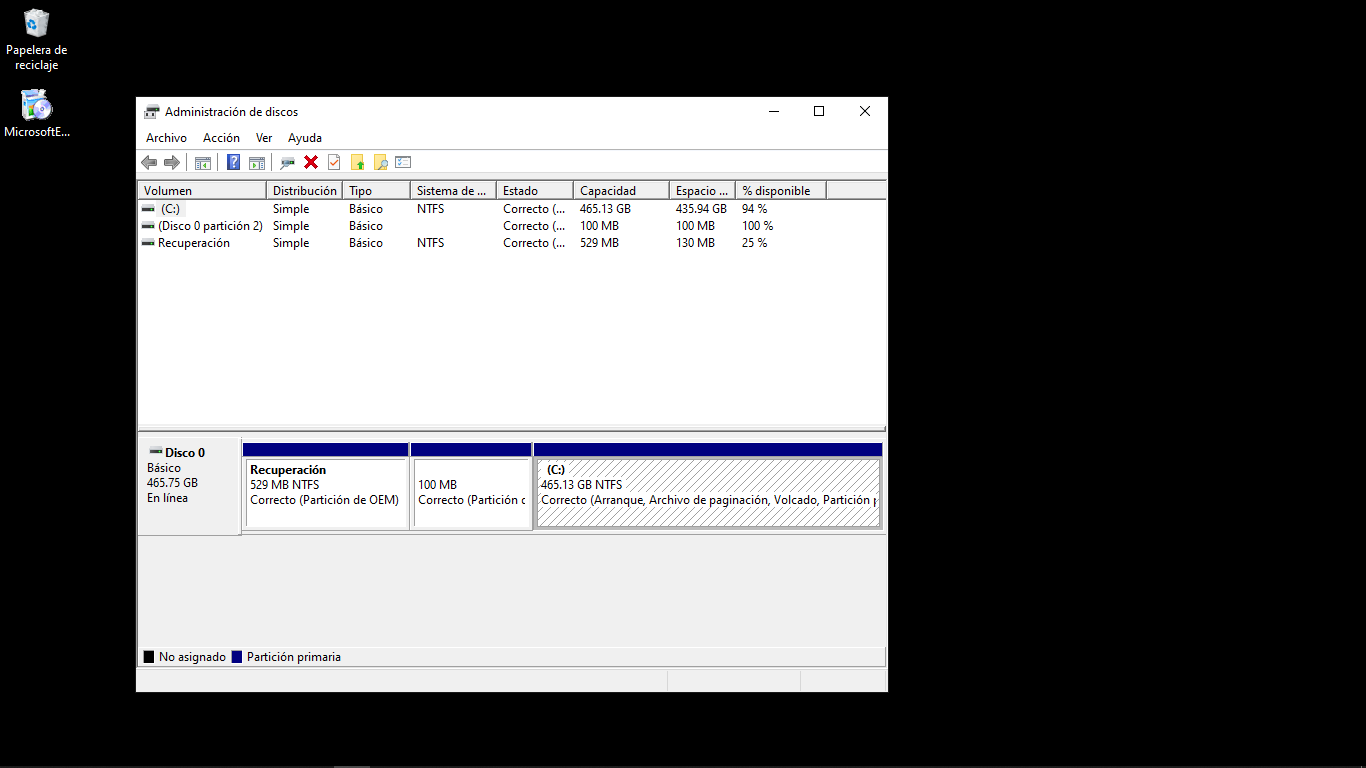The height and width of the screenshot is (768, 1366).
Task: Click the 25 % available cell
Action: (x=754, y=243)
